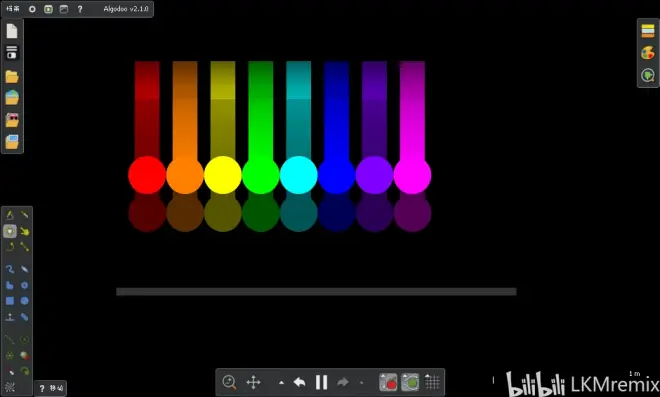Toggle gravity with the red apple icon
Viewport: 660px width, 397px height.
(388, 382)
